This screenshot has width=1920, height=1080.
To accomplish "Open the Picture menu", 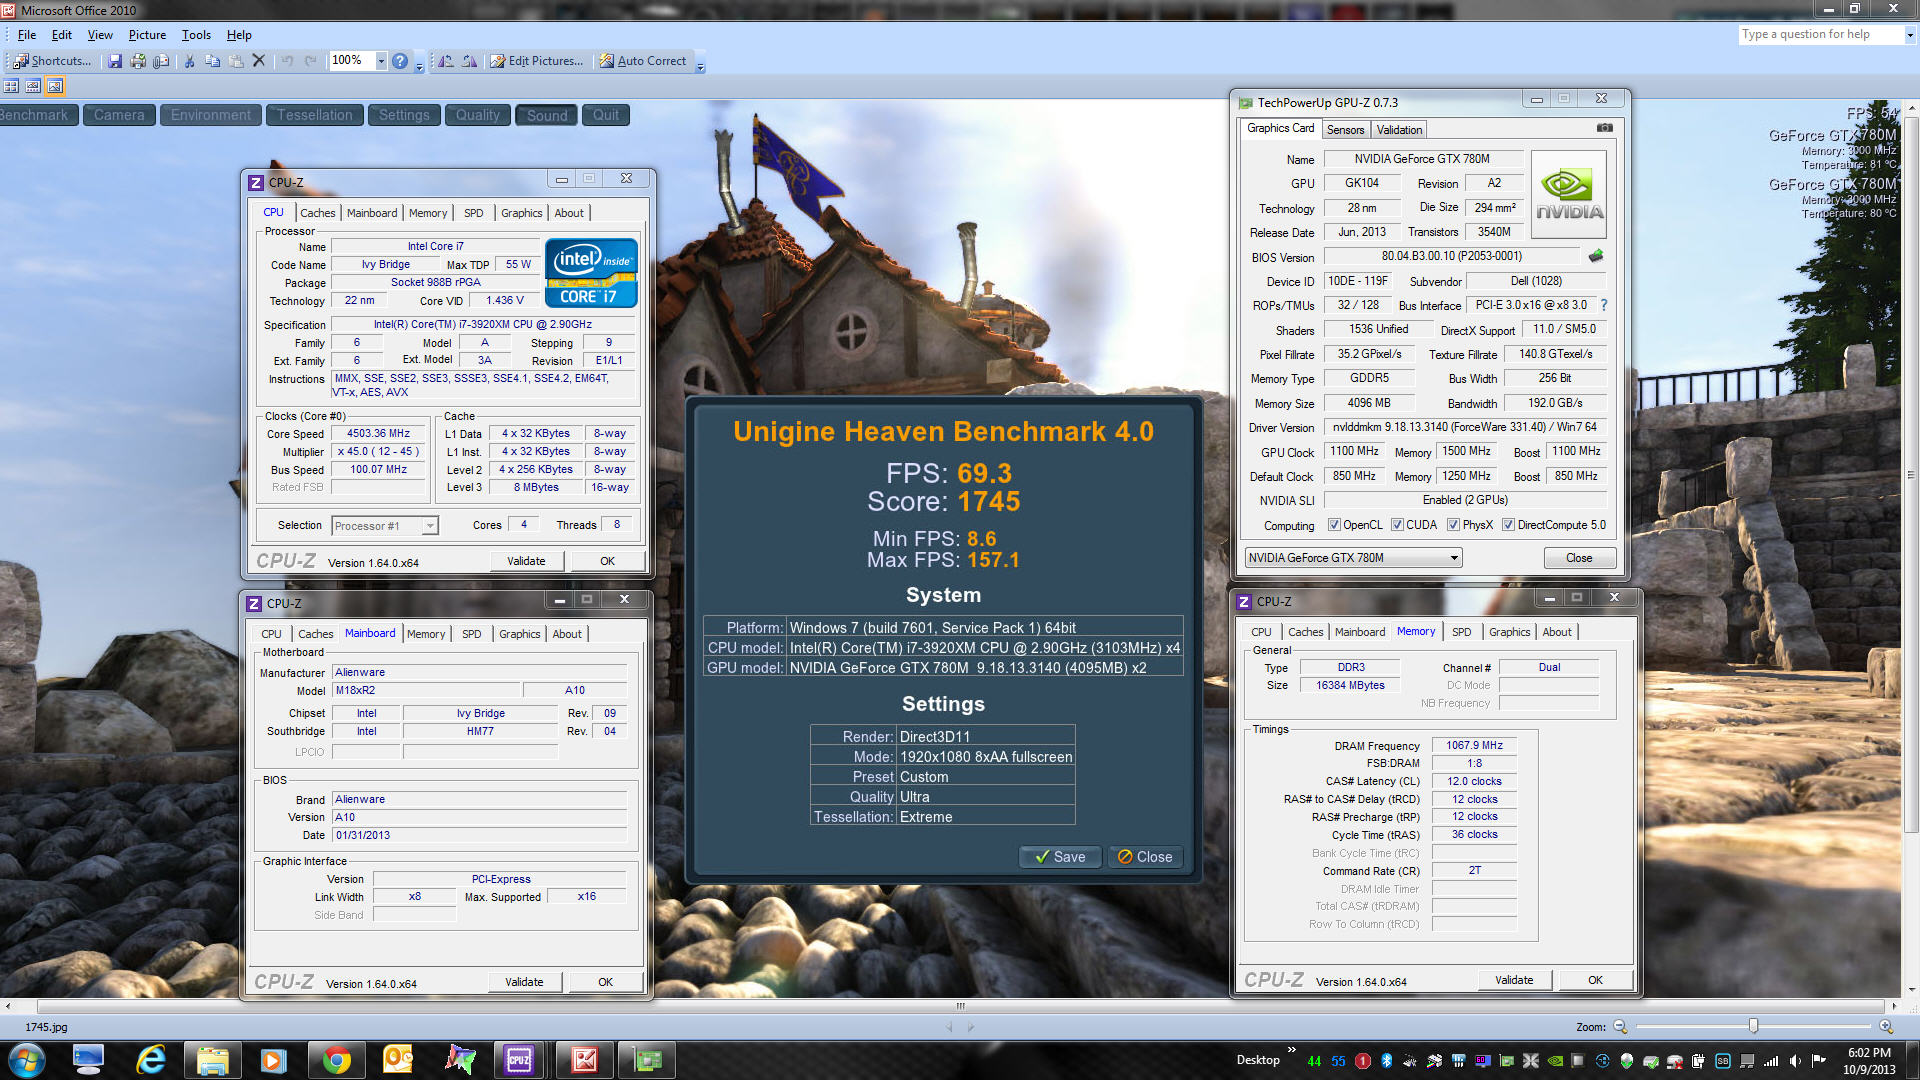I will 147,34.
